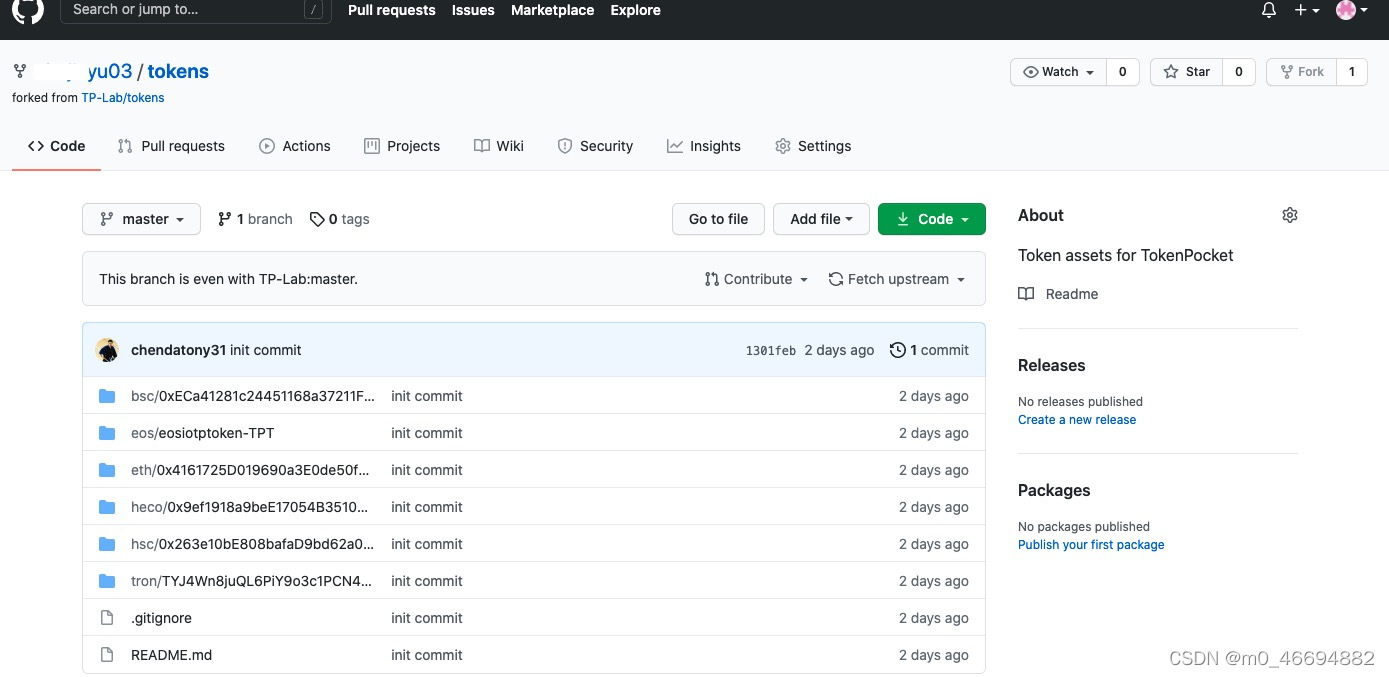The height and width of the screenshot is (677, 1389).
Task: Open the TP-Lab/tokens upstream link
Action: pos(123,98)
